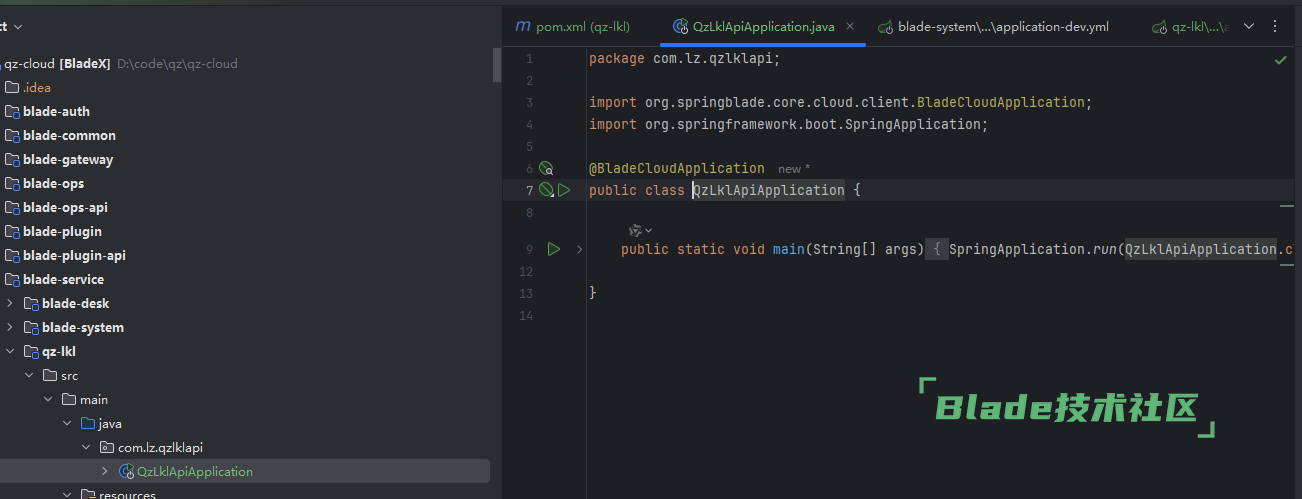Click line number 13 in the gutter

[527, 293]
